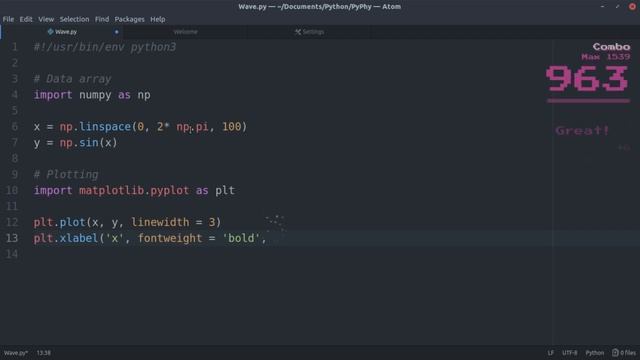Click 'sin' on line 7
The width and height of the screenshot is (640, 360).
[89, 142]
